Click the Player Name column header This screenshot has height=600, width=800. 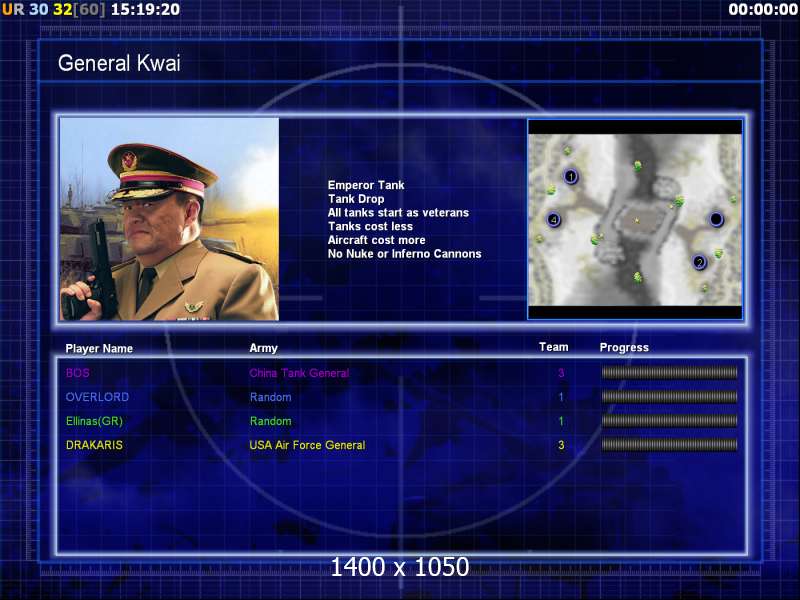point(99,348)
